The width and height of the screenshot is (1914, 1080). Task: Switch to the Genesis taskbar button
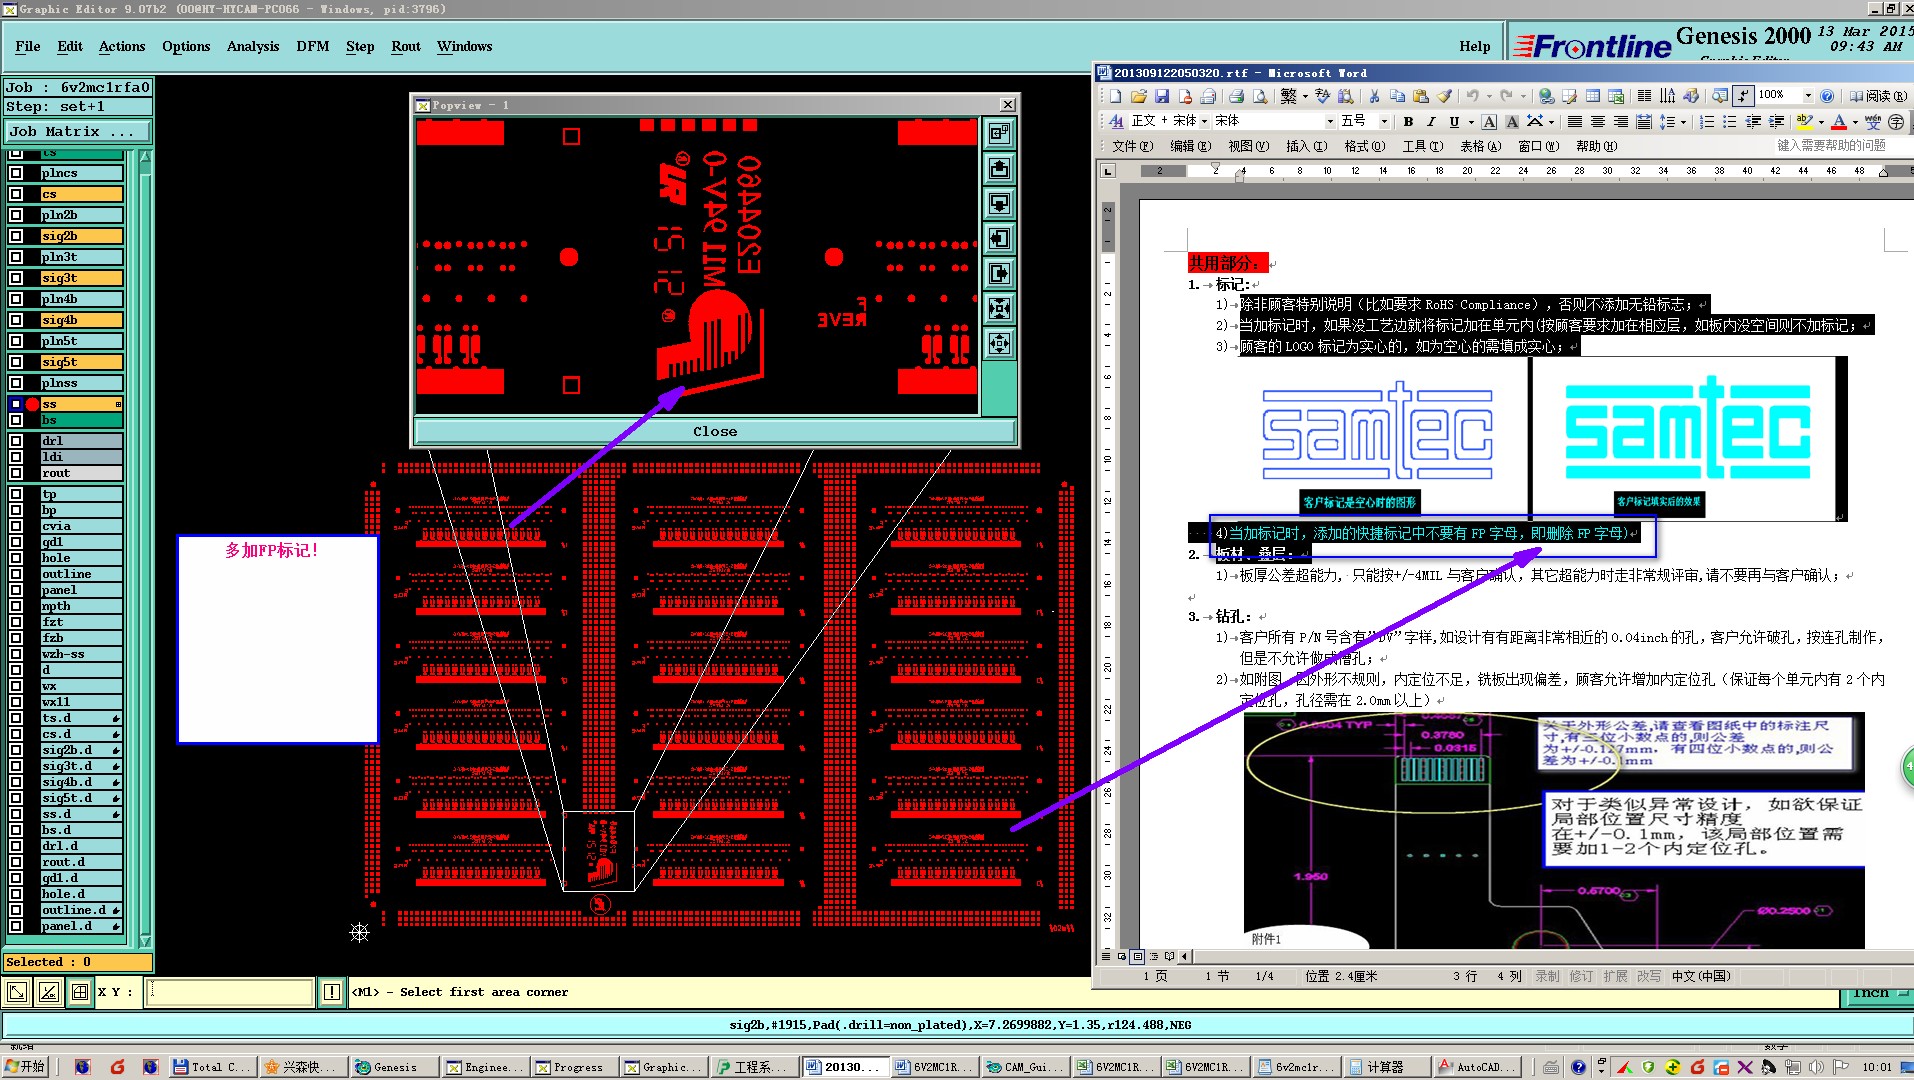pos(394,1067)
